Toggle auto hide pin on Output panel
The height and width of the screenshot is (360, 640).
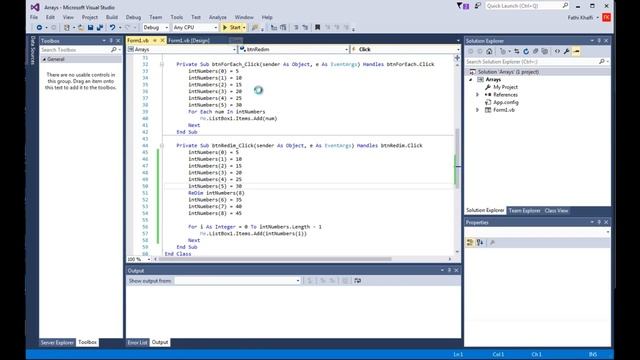[x=449, y=271]
